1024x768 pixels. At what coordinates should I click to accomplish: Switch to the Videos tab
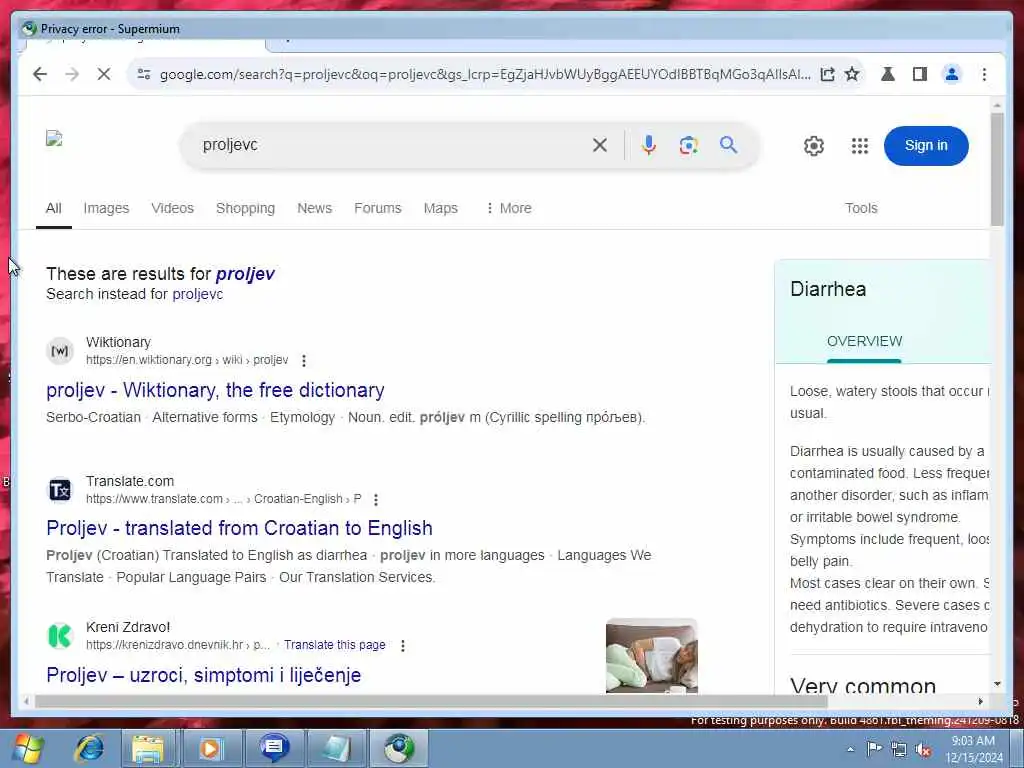[x=172, y=208]
